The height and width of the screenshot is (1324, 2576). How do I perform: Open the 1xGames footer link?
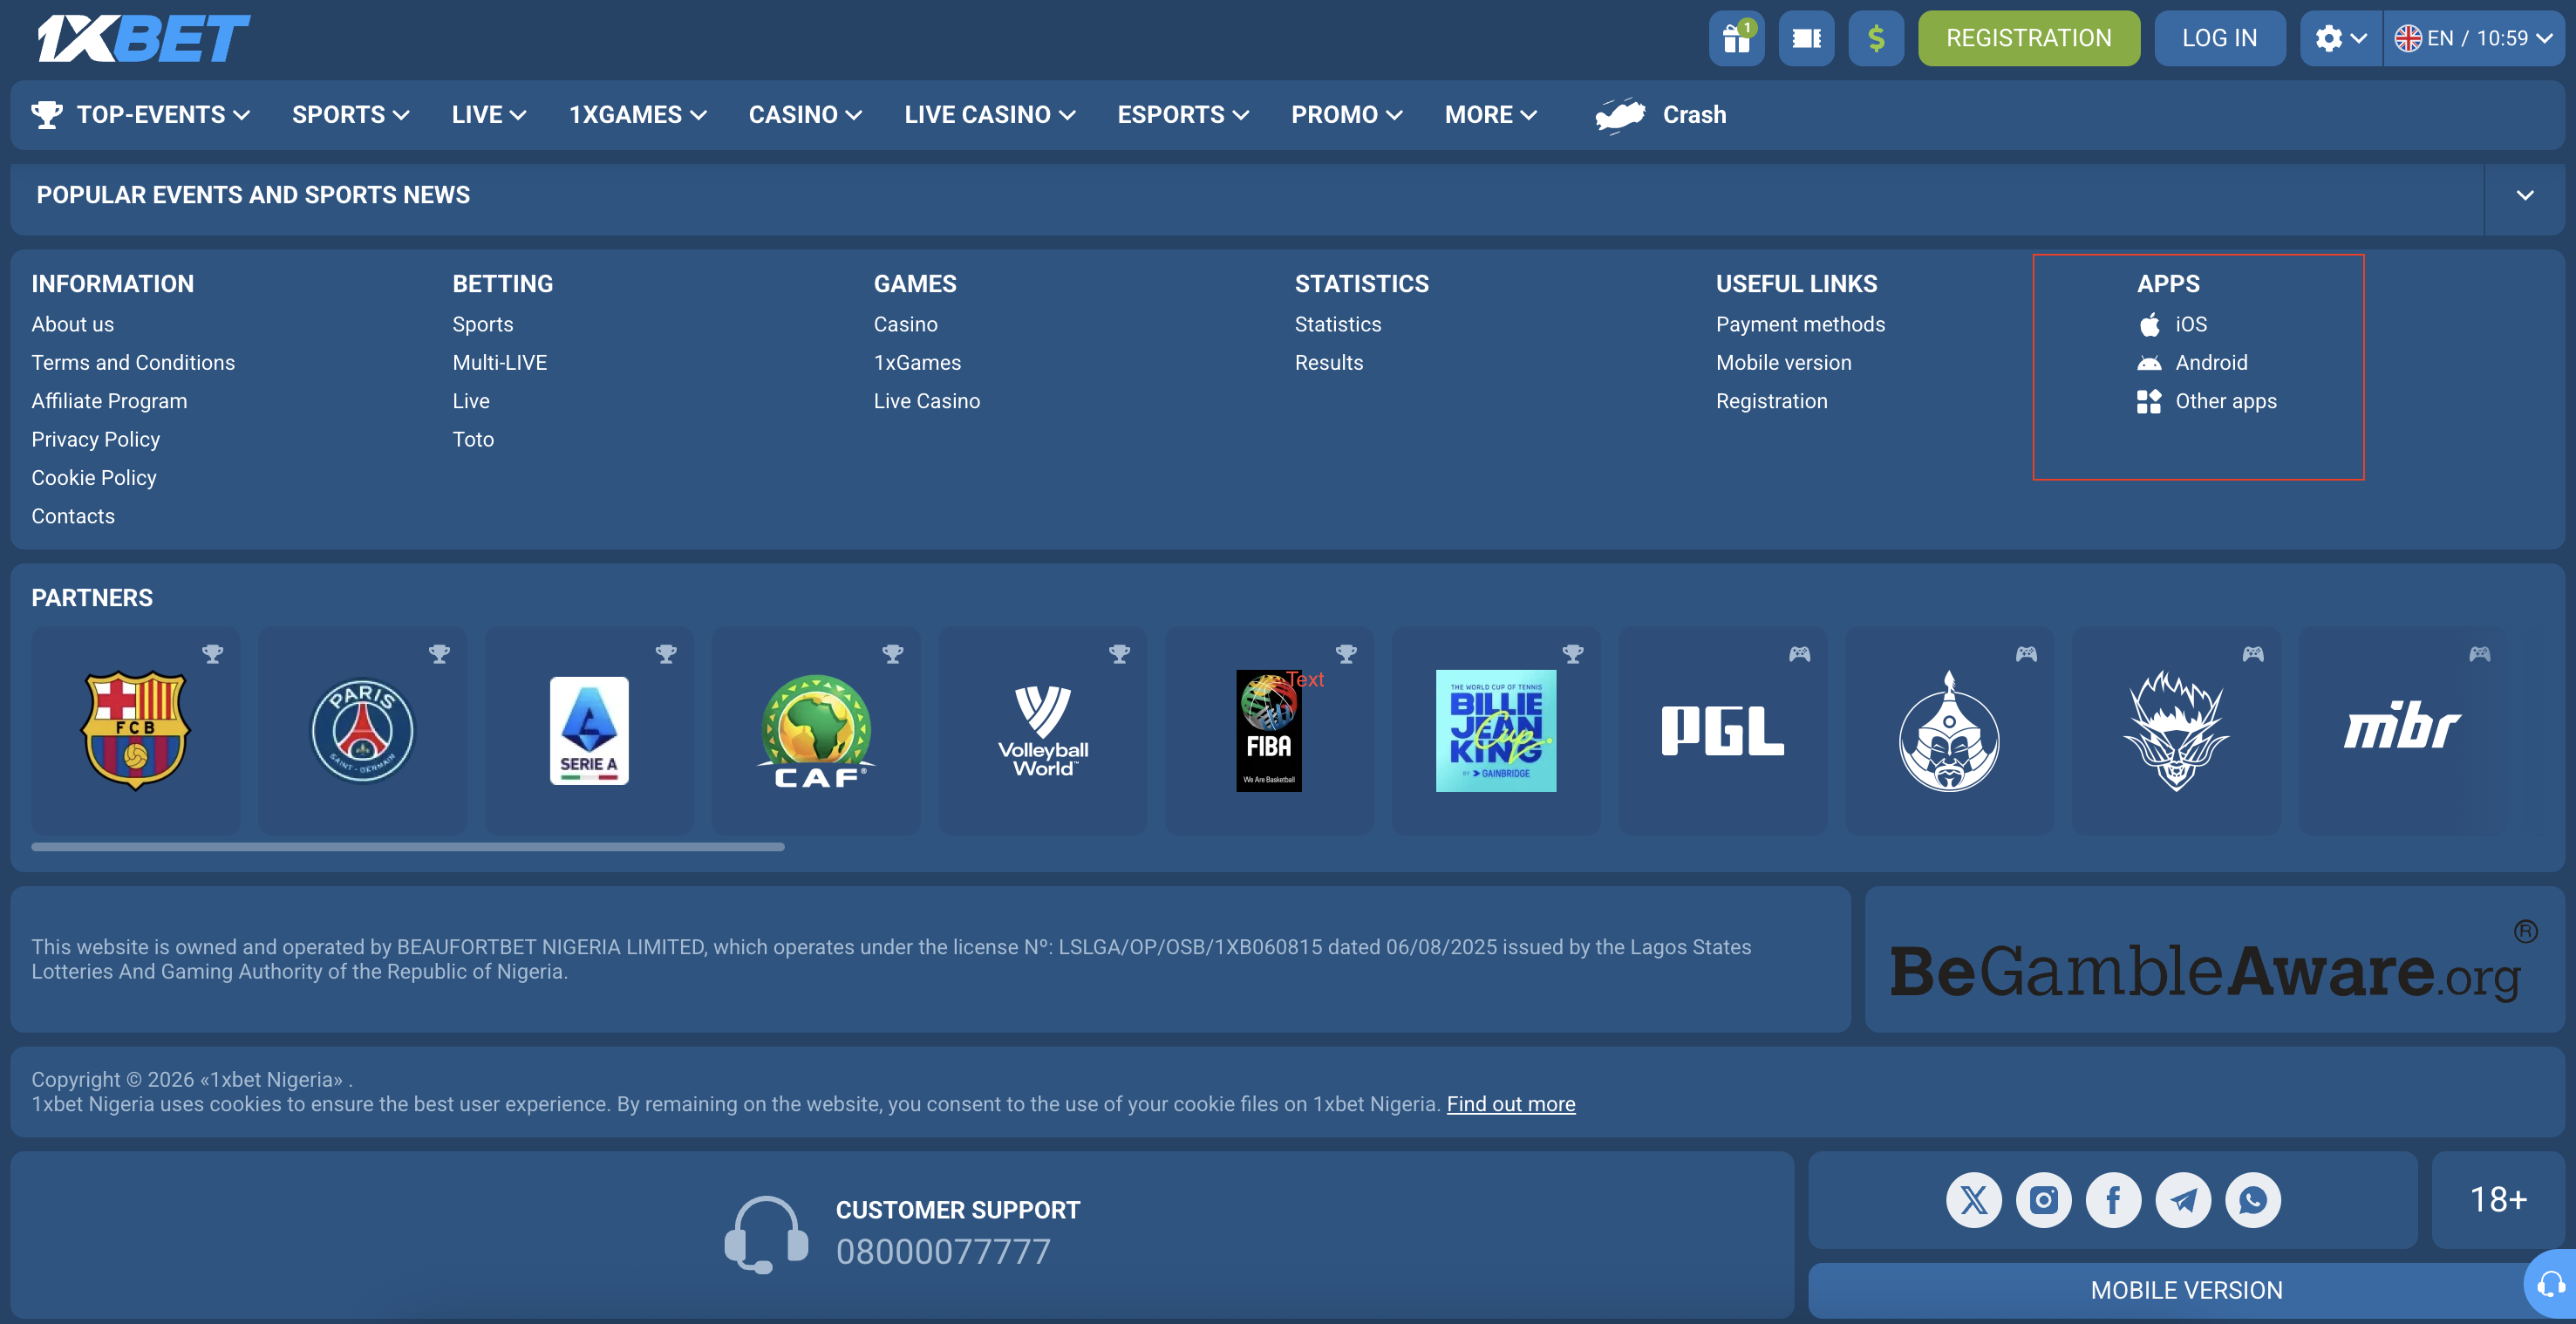(917, 363)
